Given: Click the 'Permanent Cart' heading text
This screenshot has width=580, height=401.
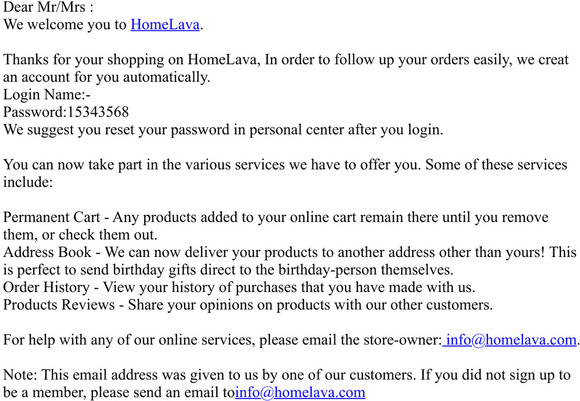Looking at the screenshot, I should tap(51, 217).
